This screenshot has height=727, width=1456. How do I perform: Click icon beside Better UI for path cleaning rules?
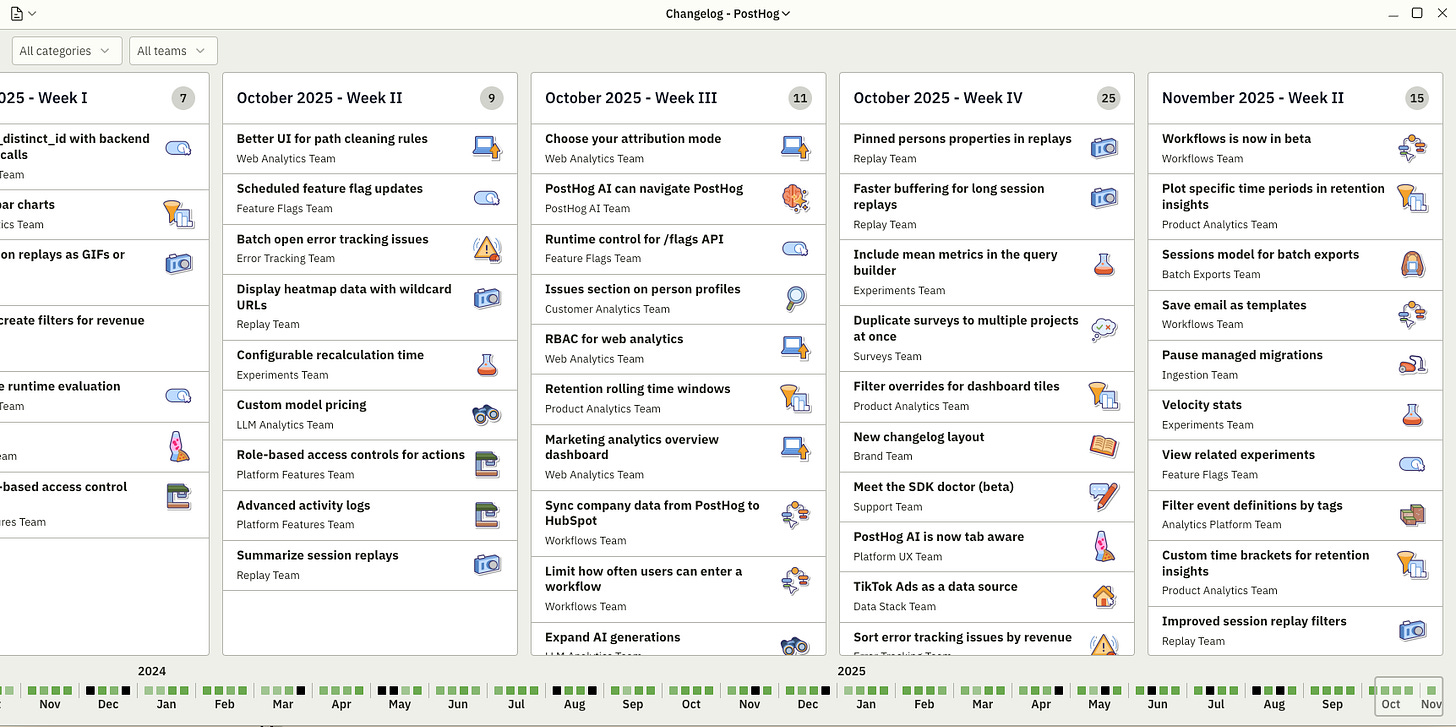click(487, 148)
